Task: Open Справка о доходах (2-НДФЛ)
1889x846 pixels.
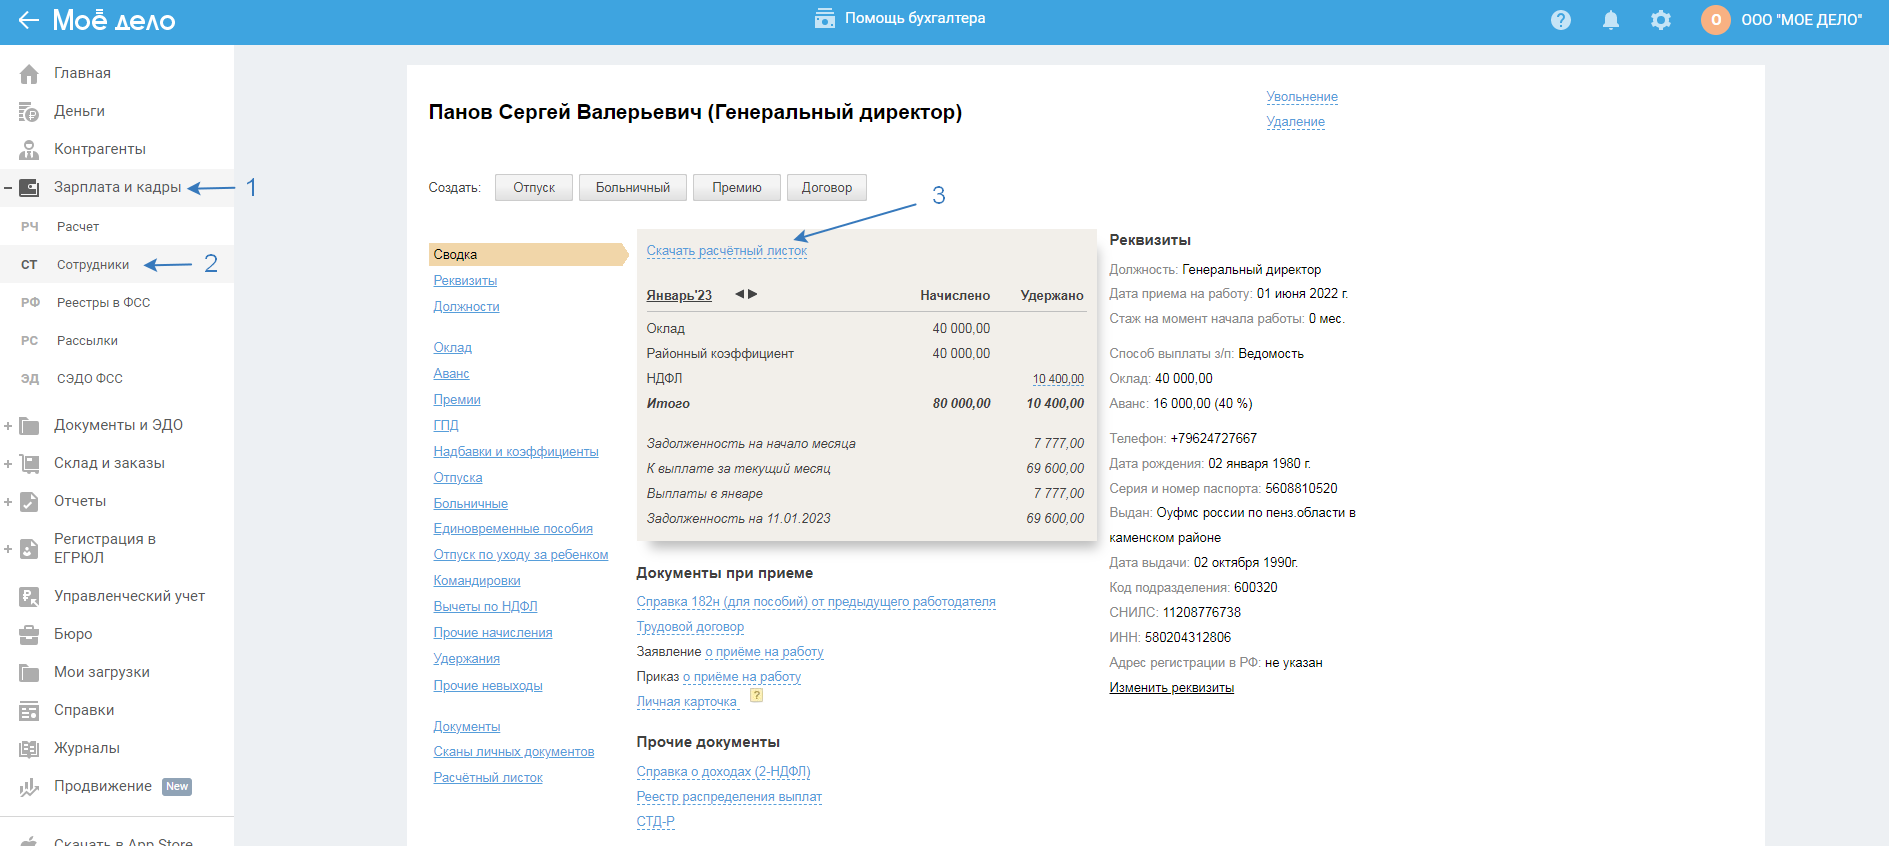Action: tap(723, 772)
